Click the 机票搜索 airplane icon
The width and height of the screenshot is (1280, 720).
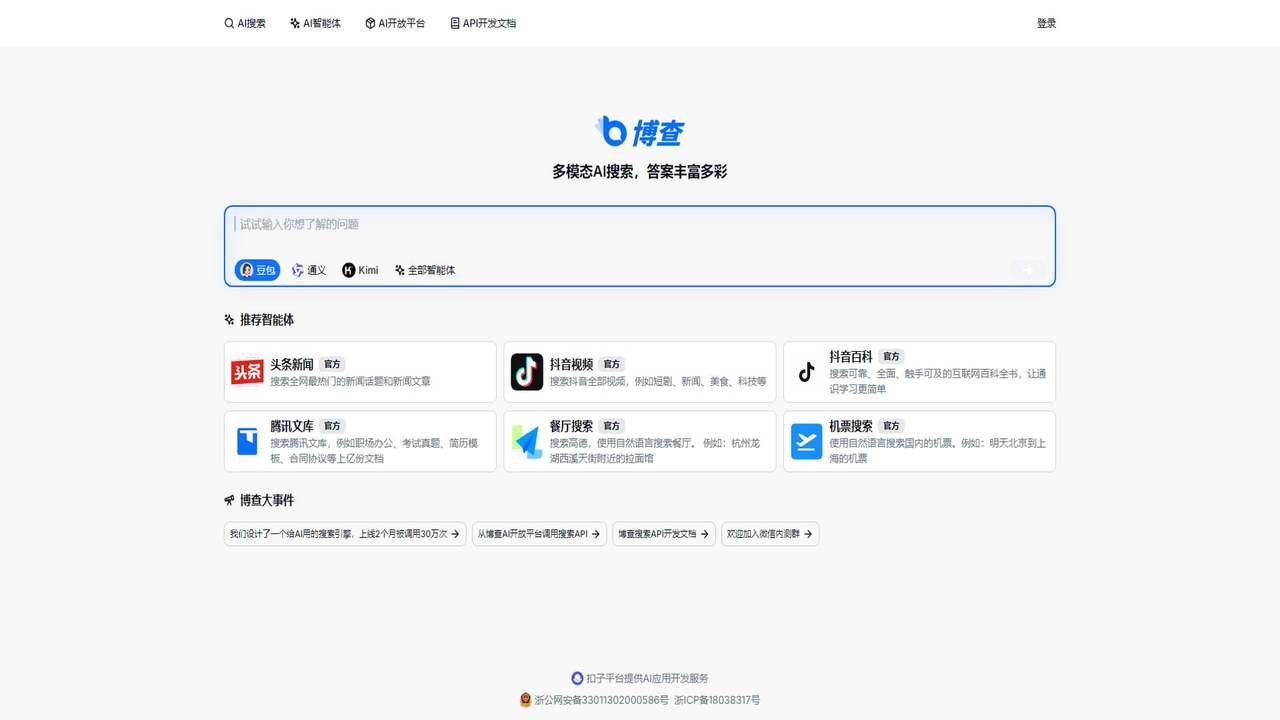[x=807, y=441]
